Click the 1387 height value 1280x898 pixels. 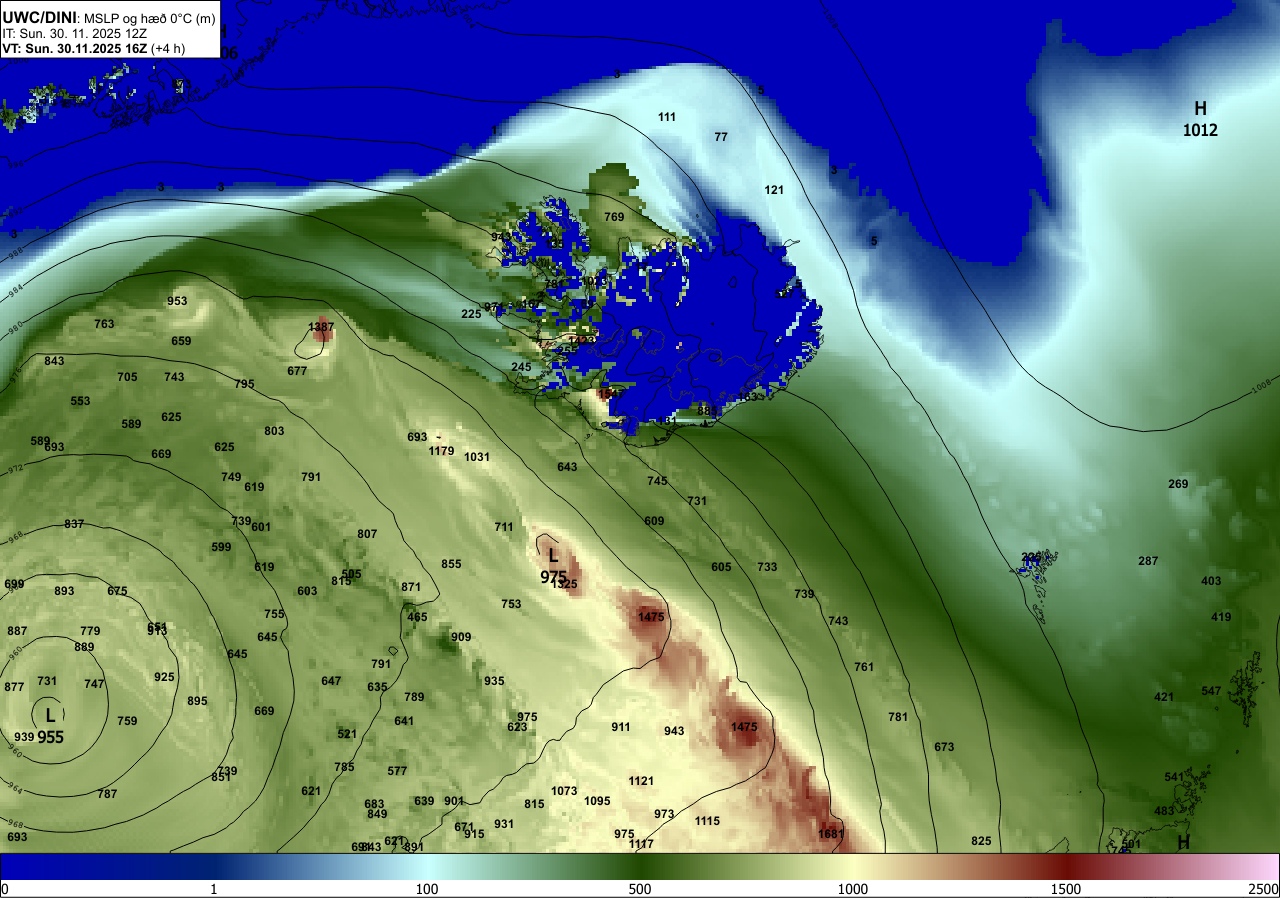(321, 327)
